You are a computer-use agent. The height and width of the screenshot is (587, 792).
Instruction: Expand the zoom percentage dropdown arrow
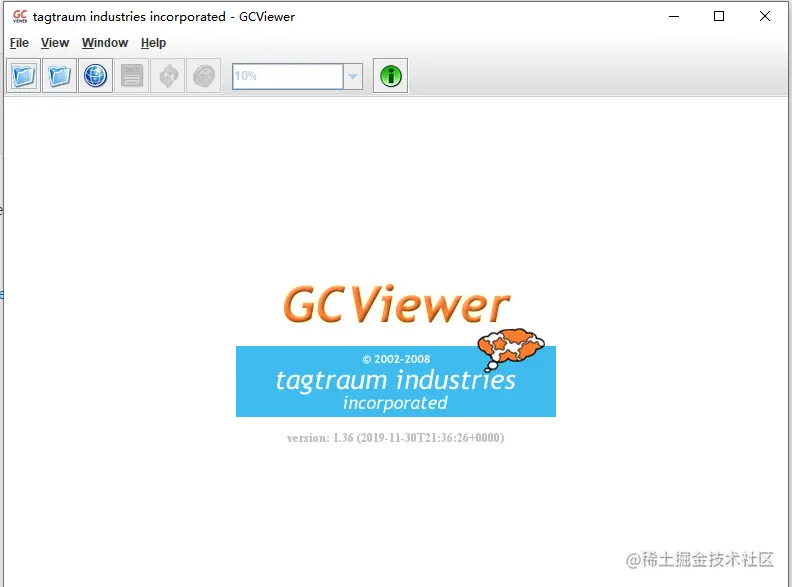point(353,76)
